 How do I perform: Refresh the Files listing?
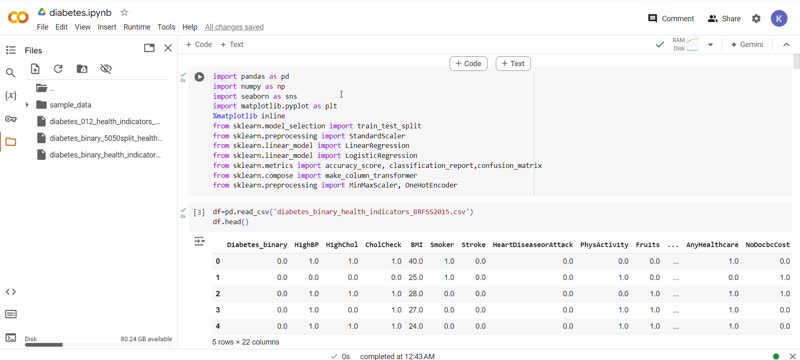coord(58,69)
